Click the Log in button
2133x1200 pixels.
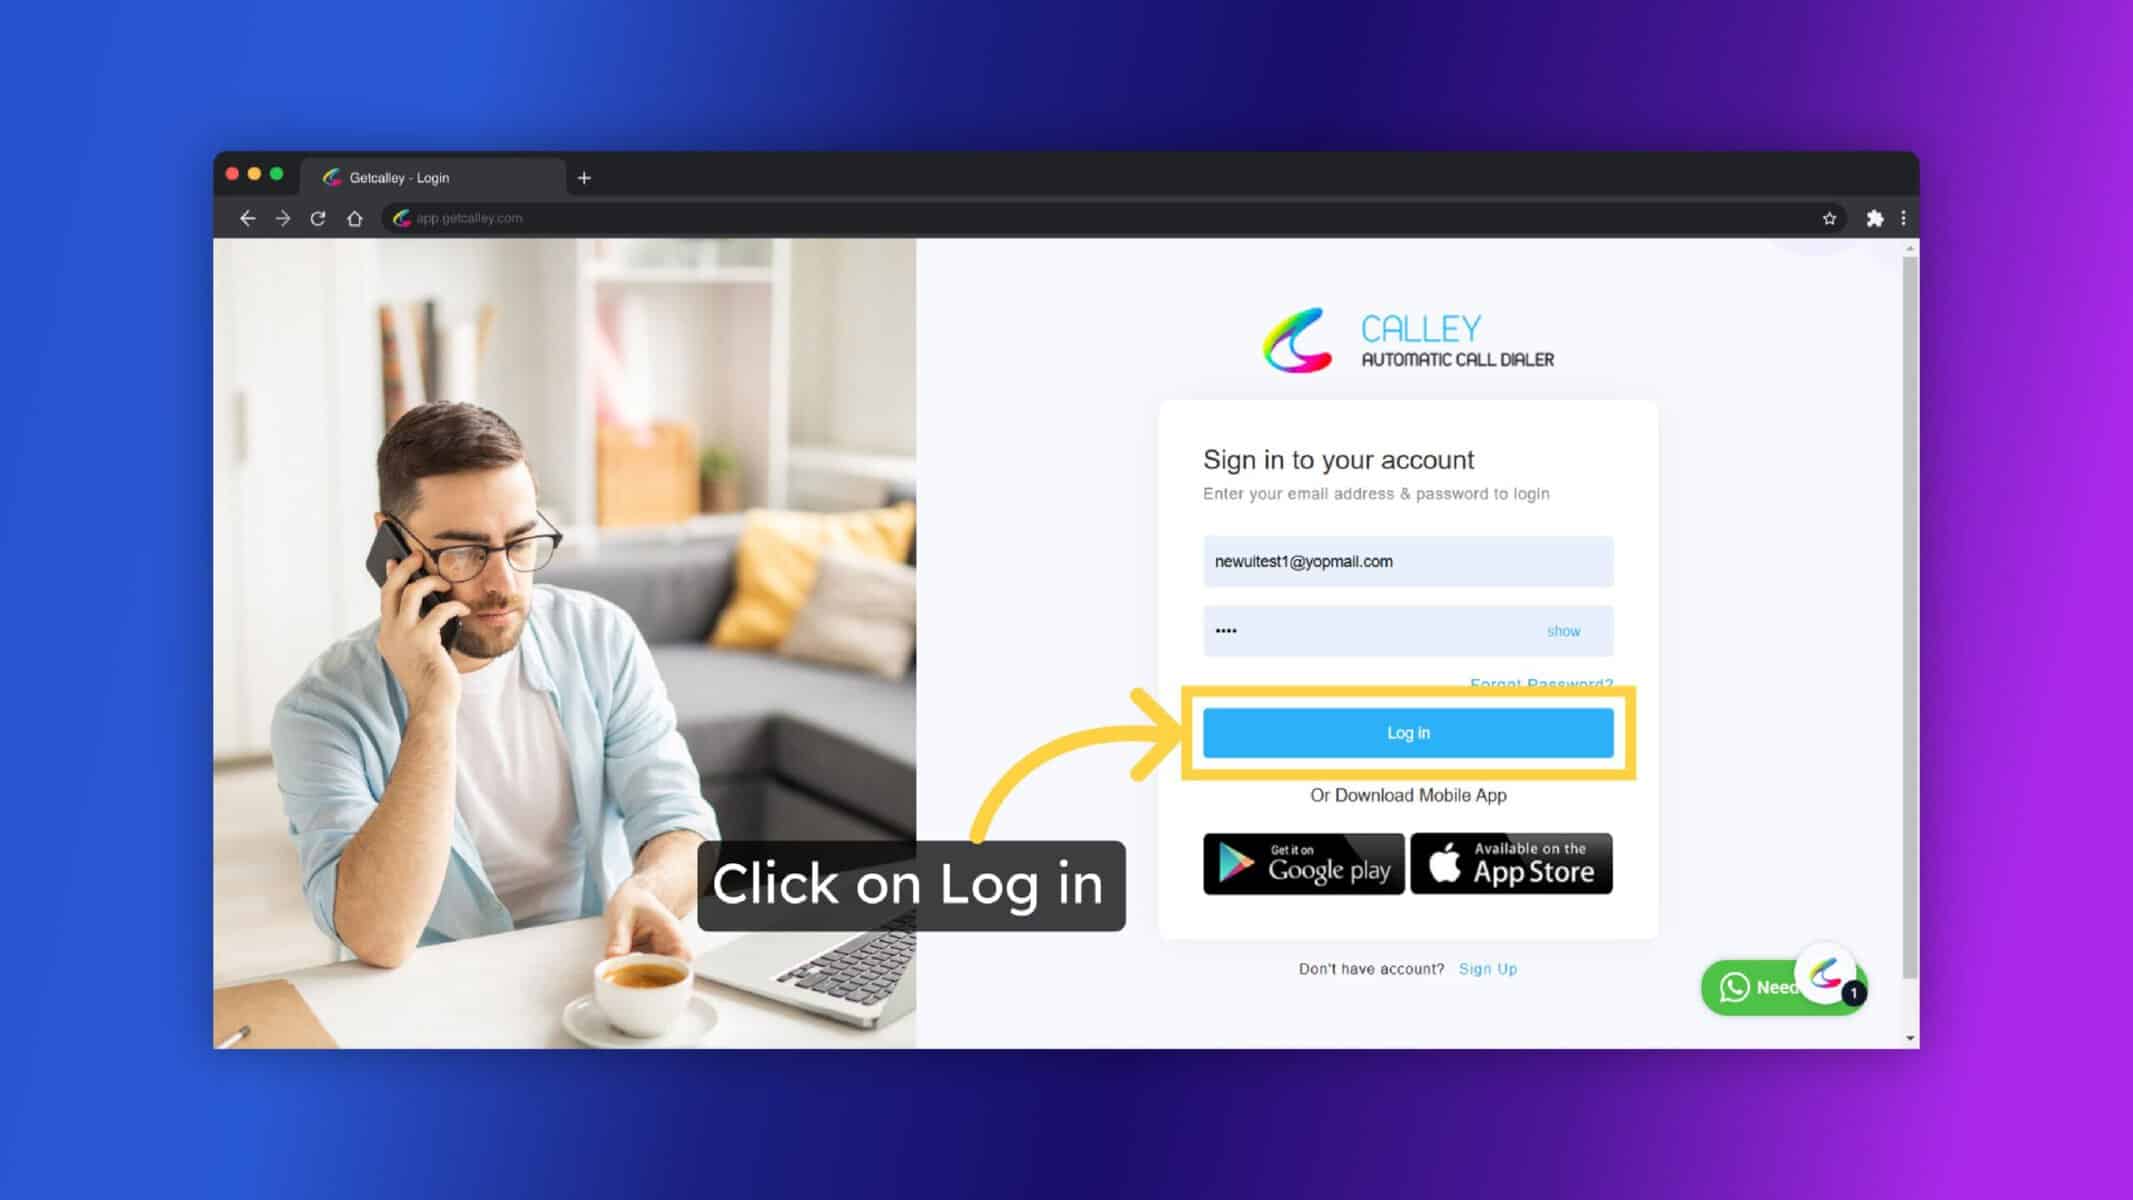pos(1406,733)
